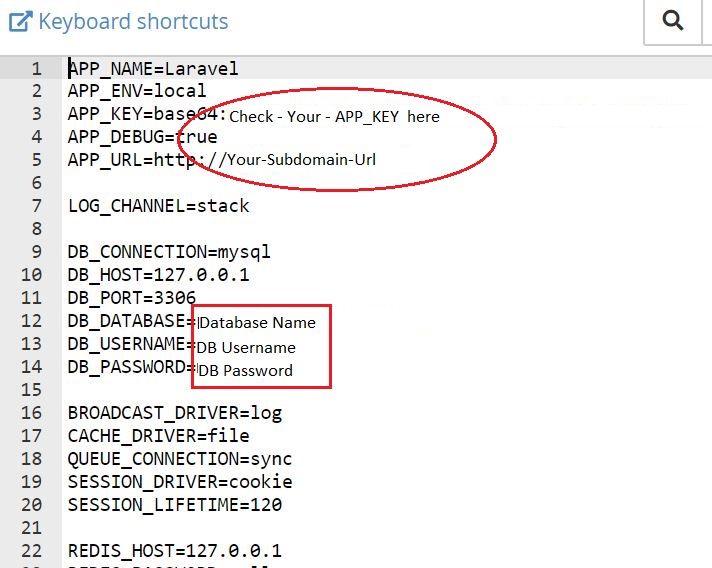Click the REDIS_HOST=127.0.0.1 line
Viewport: 712px width, 568px height.
(175, 551)
